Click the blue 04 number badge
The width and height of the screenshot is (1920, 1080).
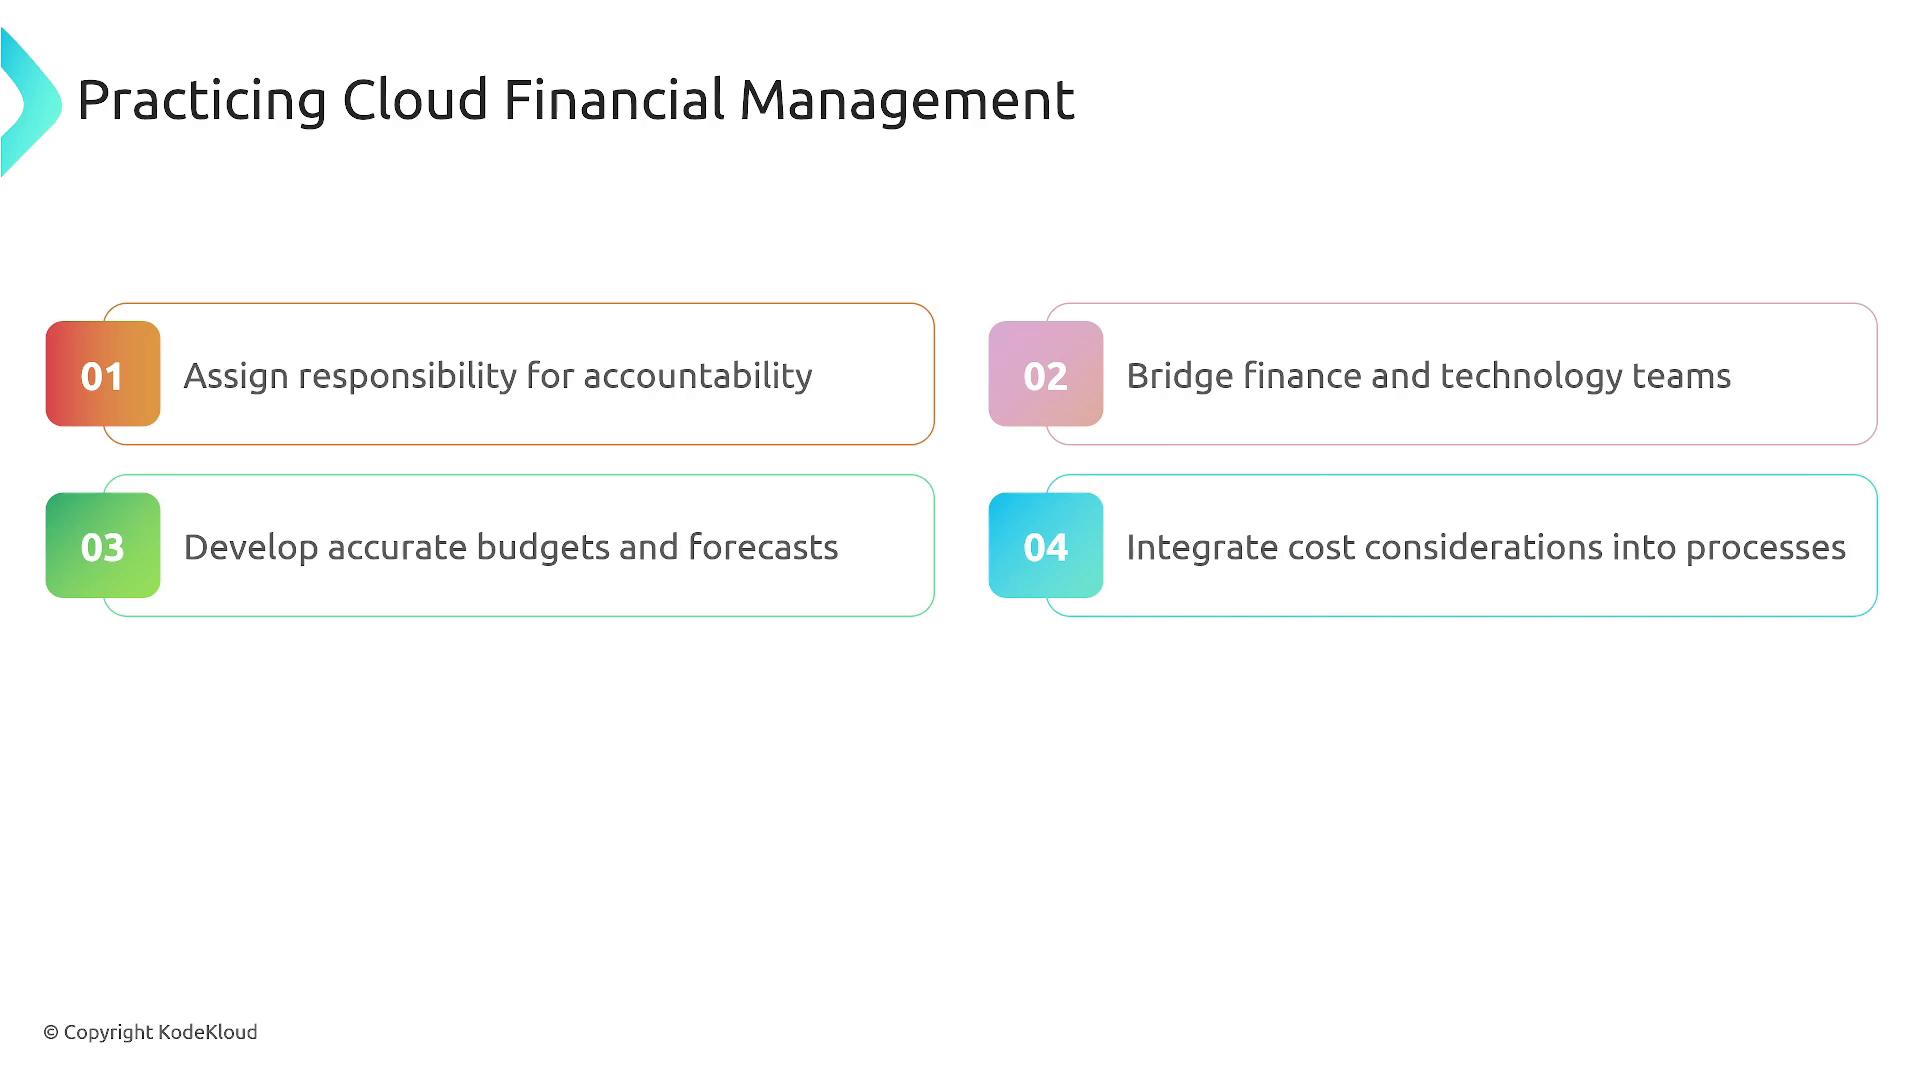[x=1045, y=546]
